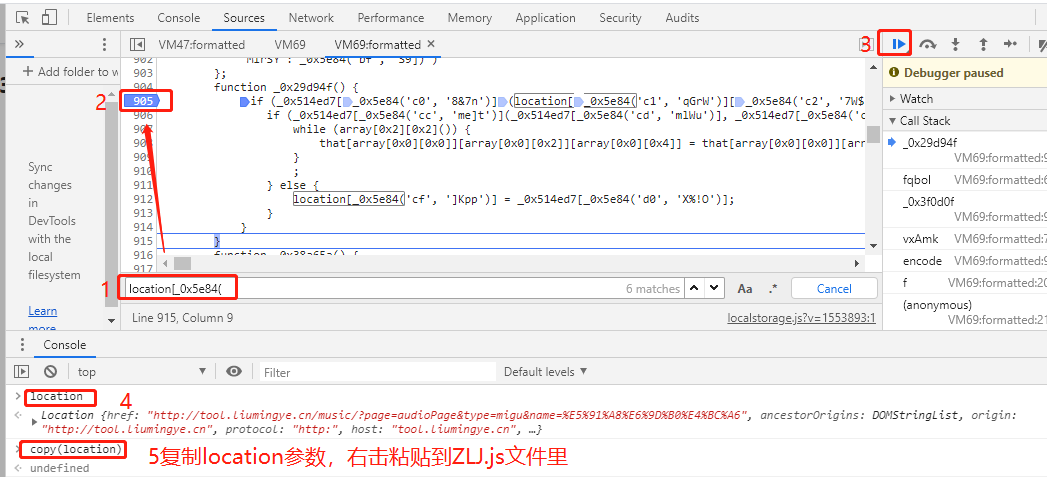Click the live expression eye icon

(x=234, y=371)
